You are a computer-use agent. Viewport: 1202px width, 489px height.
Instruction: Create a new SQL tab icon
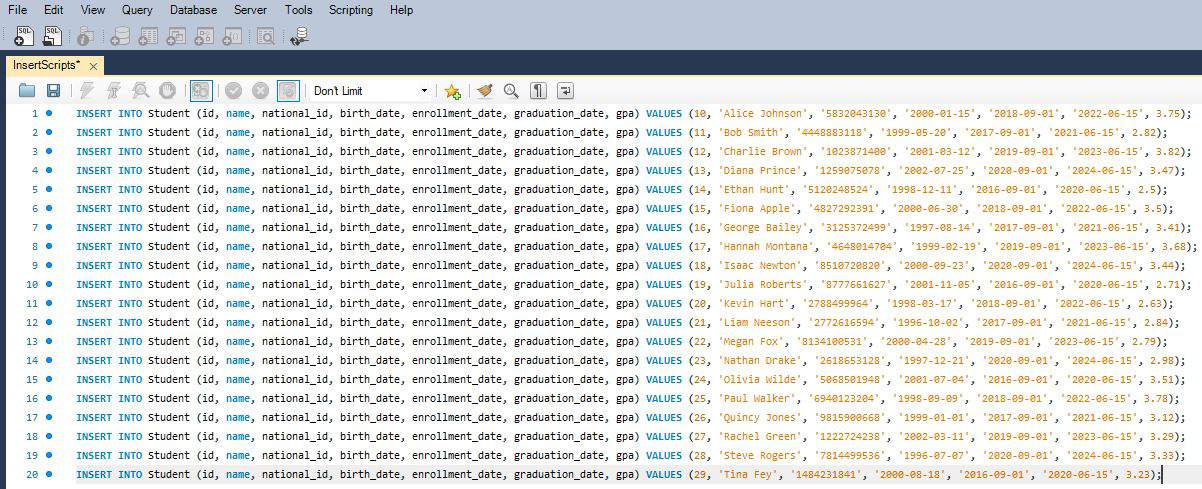(x=24, y=36)
